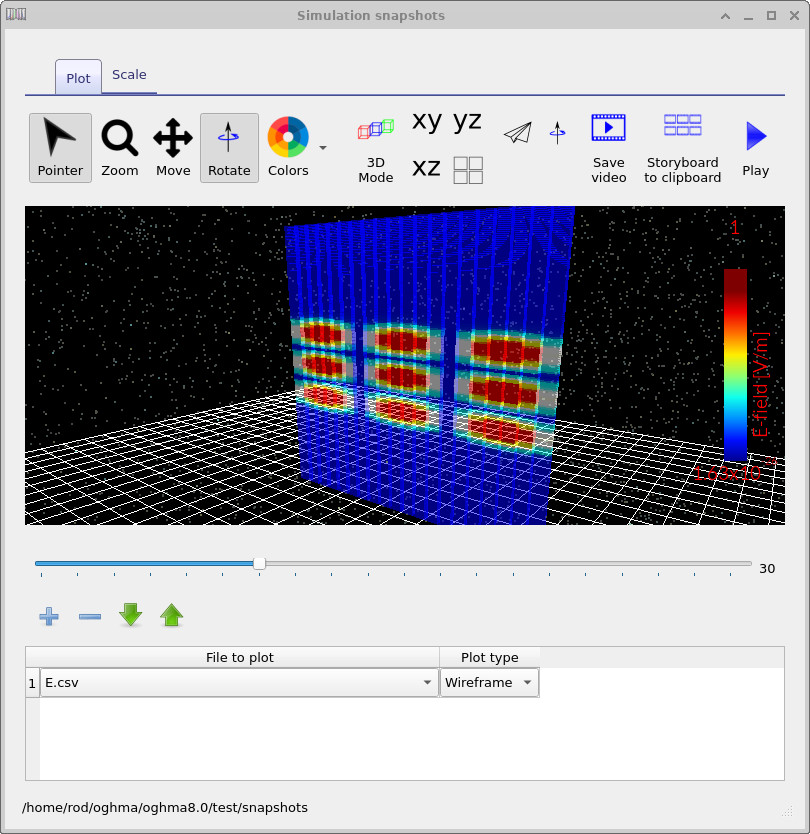Select the Plot tab
This screenshot has width=810, height=834.
coord(78,77)
